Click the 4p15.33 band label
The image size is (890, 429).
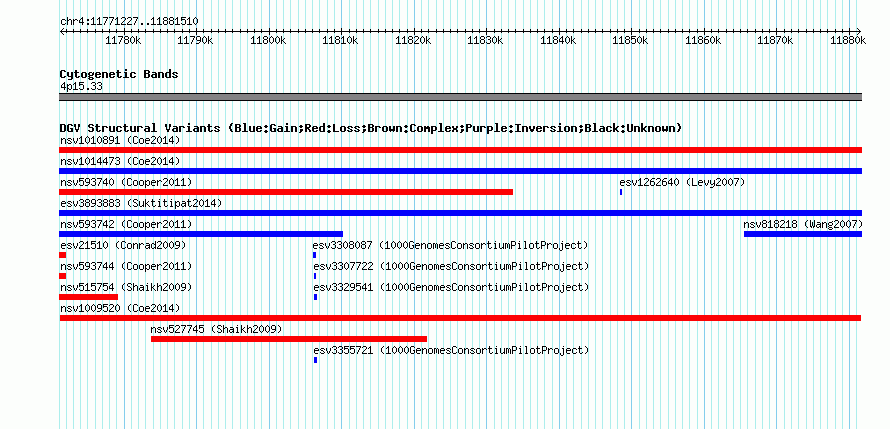click(x=81, y=86)
